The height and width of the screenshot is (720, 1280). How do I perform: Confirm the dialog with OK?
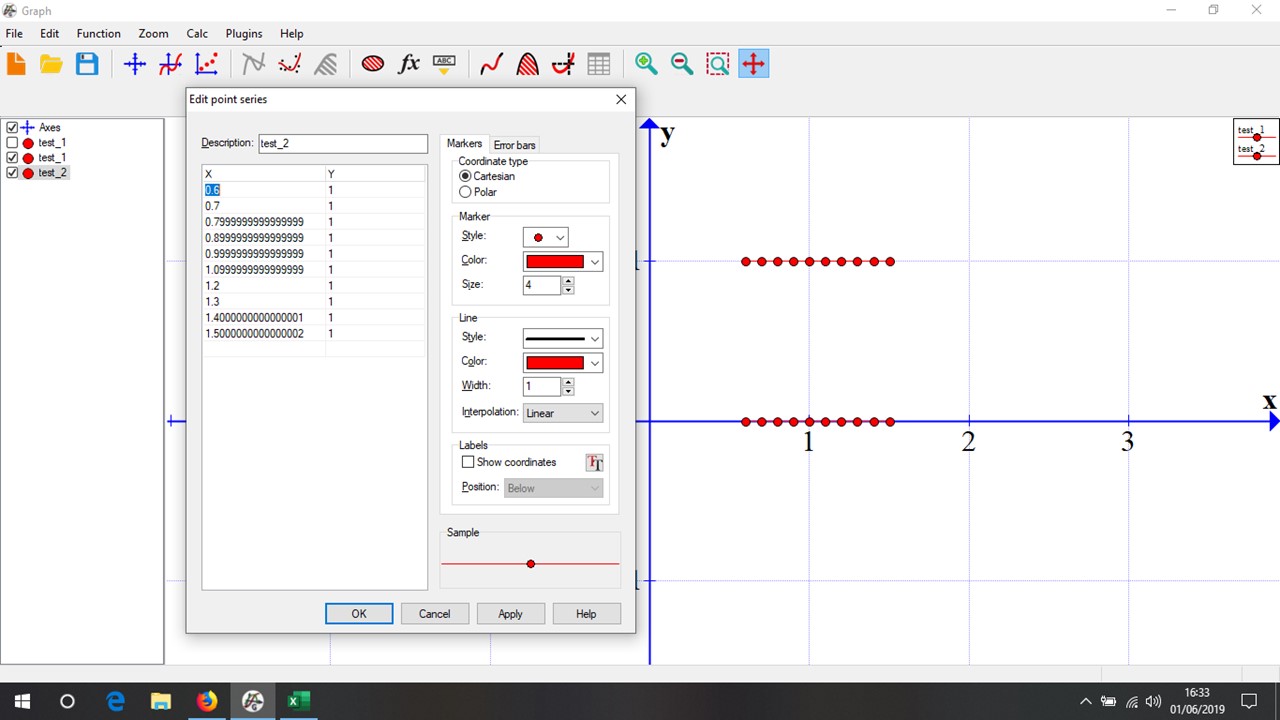click(359, 614)
